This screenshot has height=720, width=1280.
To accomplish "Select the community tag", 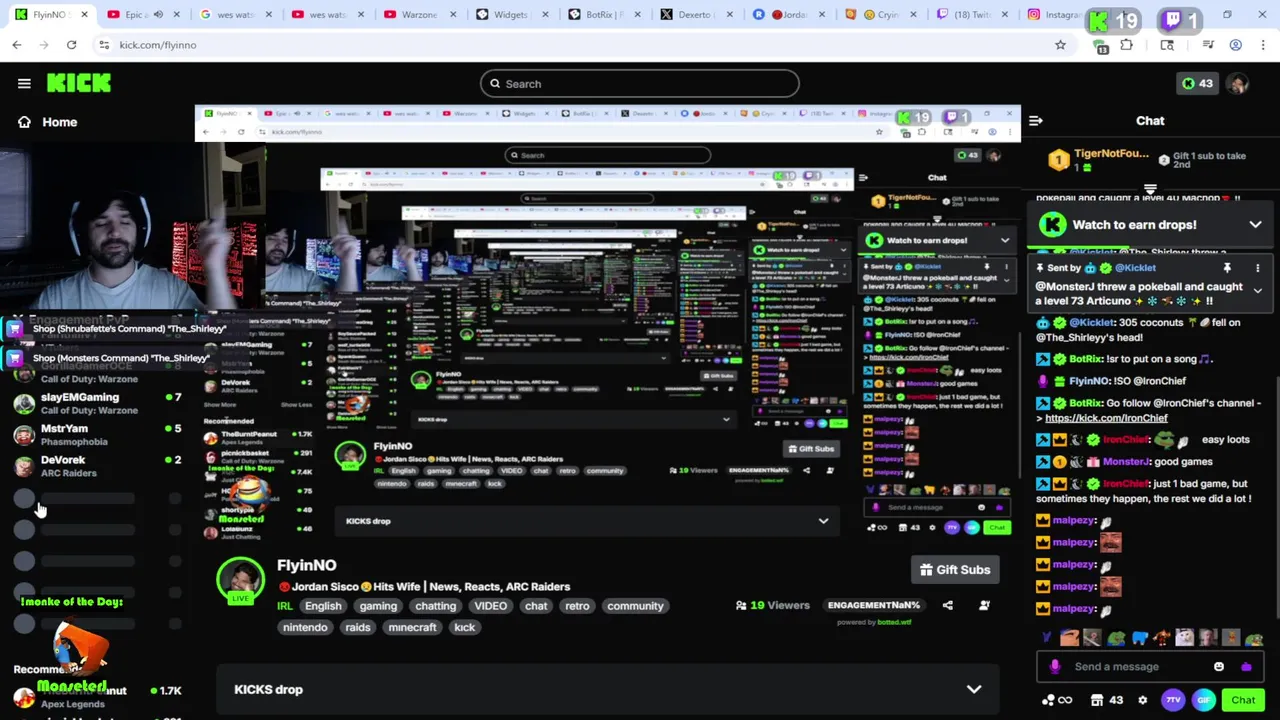I will coord(635,606).
